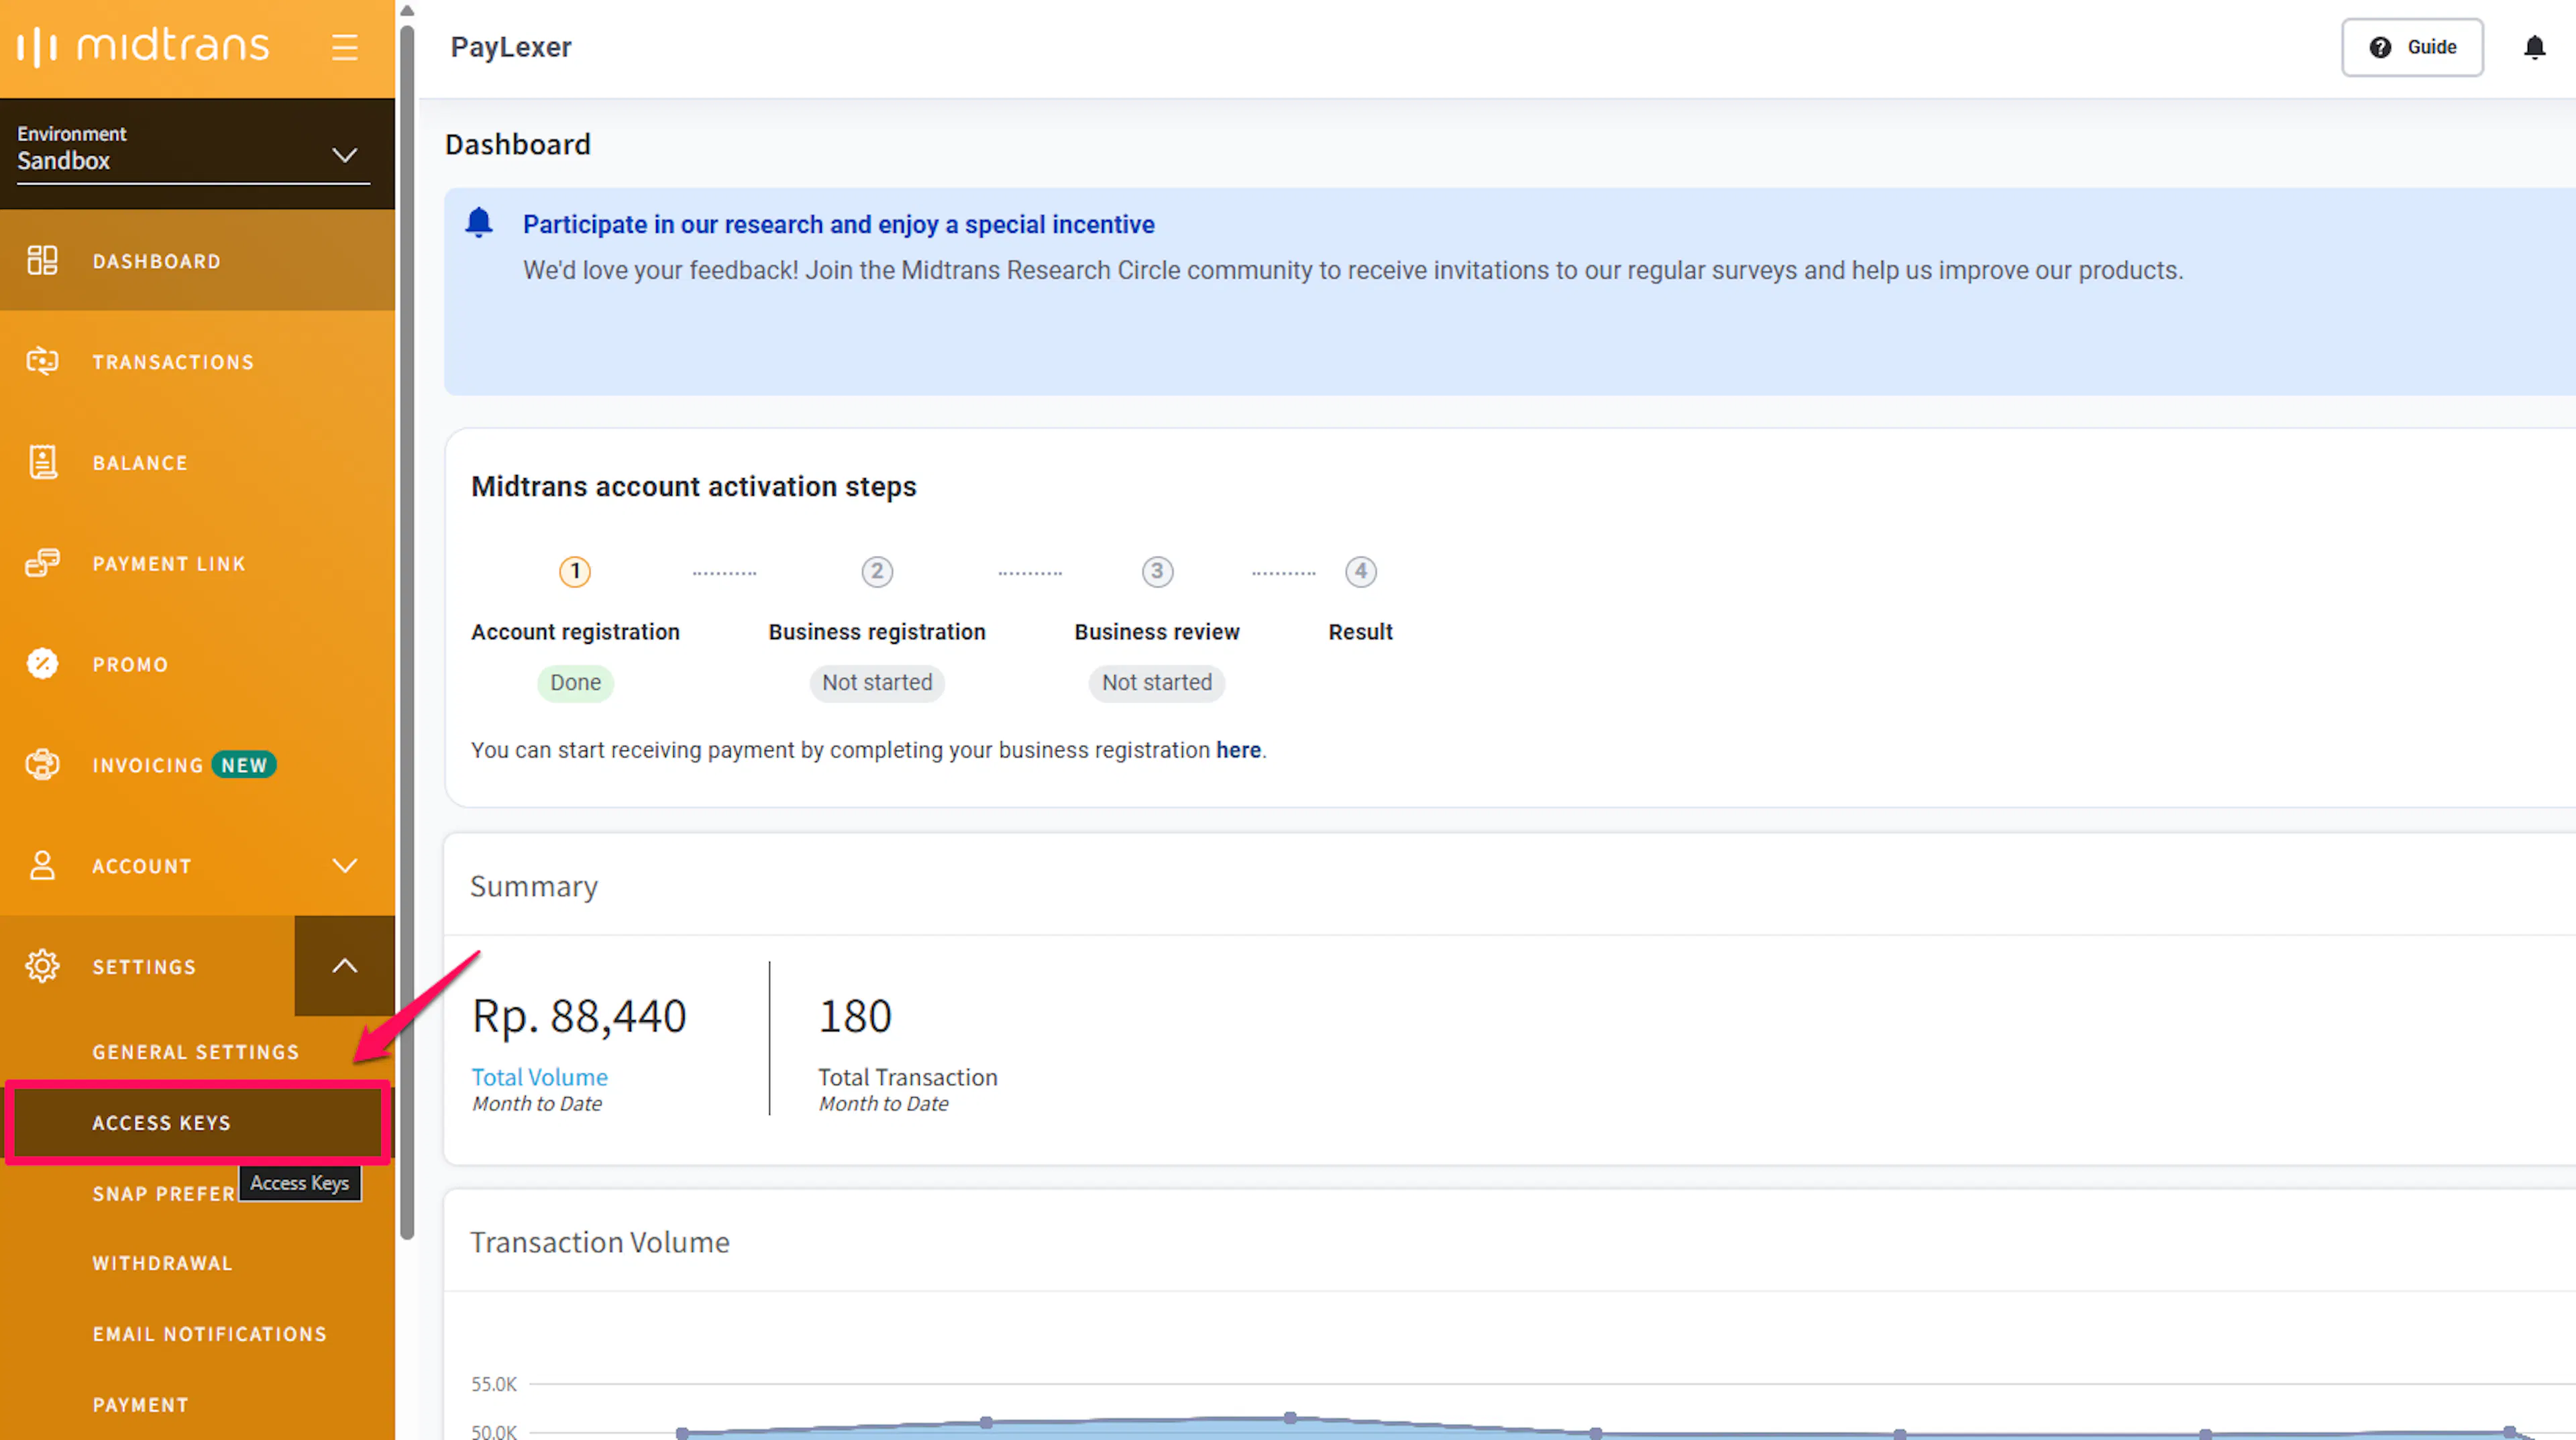Open Invoicing menu item
The height and width of the screenshot is (1440, 2576).
(x=197, y=765)
